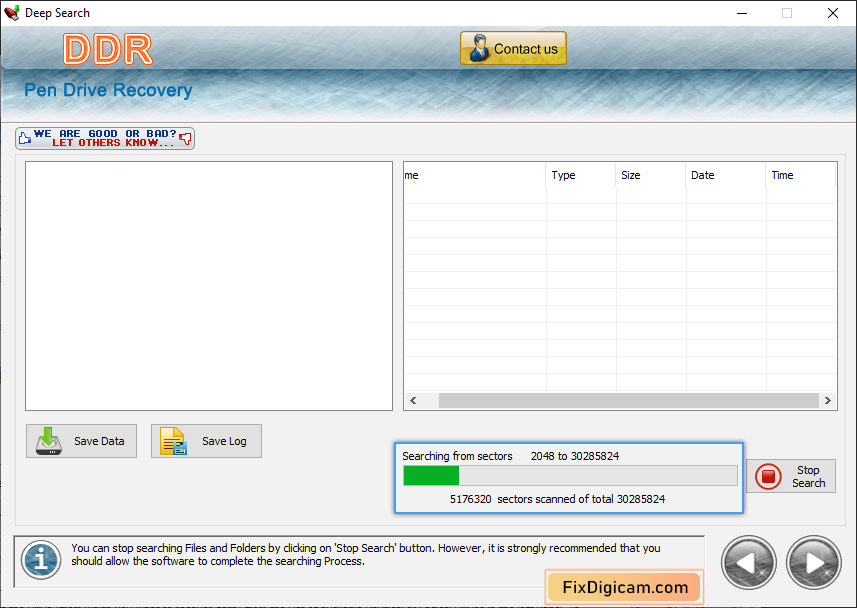Stop the search with Stop Search button
Screen dimensions: 857x608
tap(790, 476)
